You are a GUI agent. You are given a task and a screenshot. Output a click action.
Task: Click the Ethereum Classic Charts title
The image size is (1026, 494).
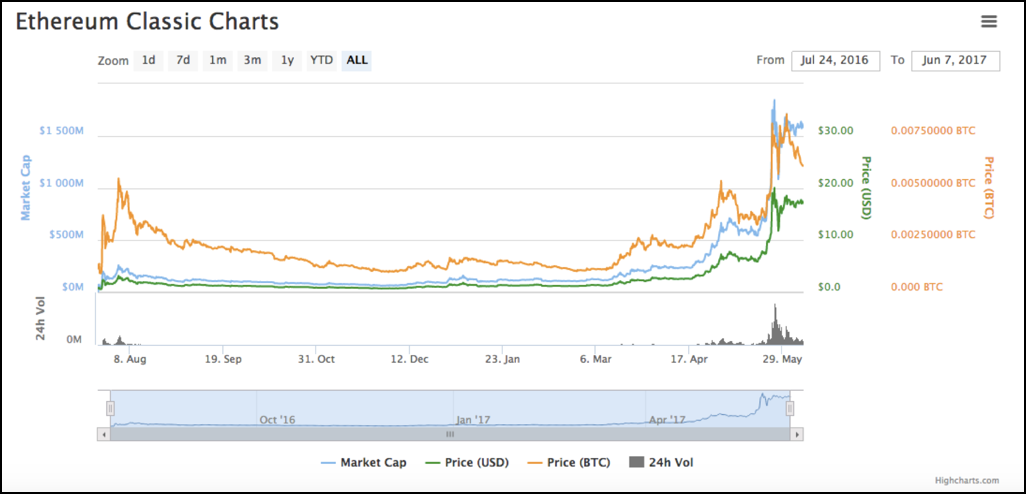tap(147, 22)
